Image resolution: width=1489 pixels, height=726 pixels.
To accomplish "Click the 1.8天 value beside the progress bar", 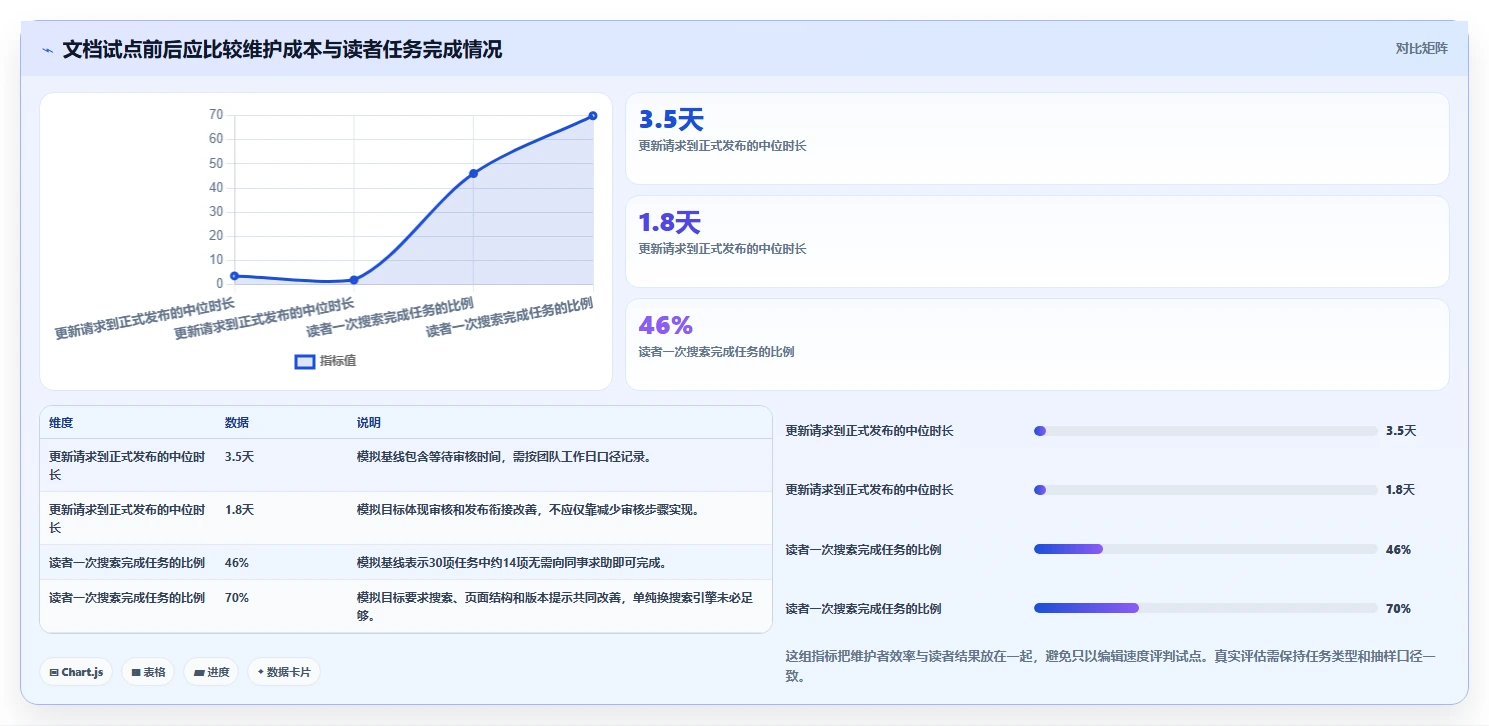I will (x=1401, y=490).
